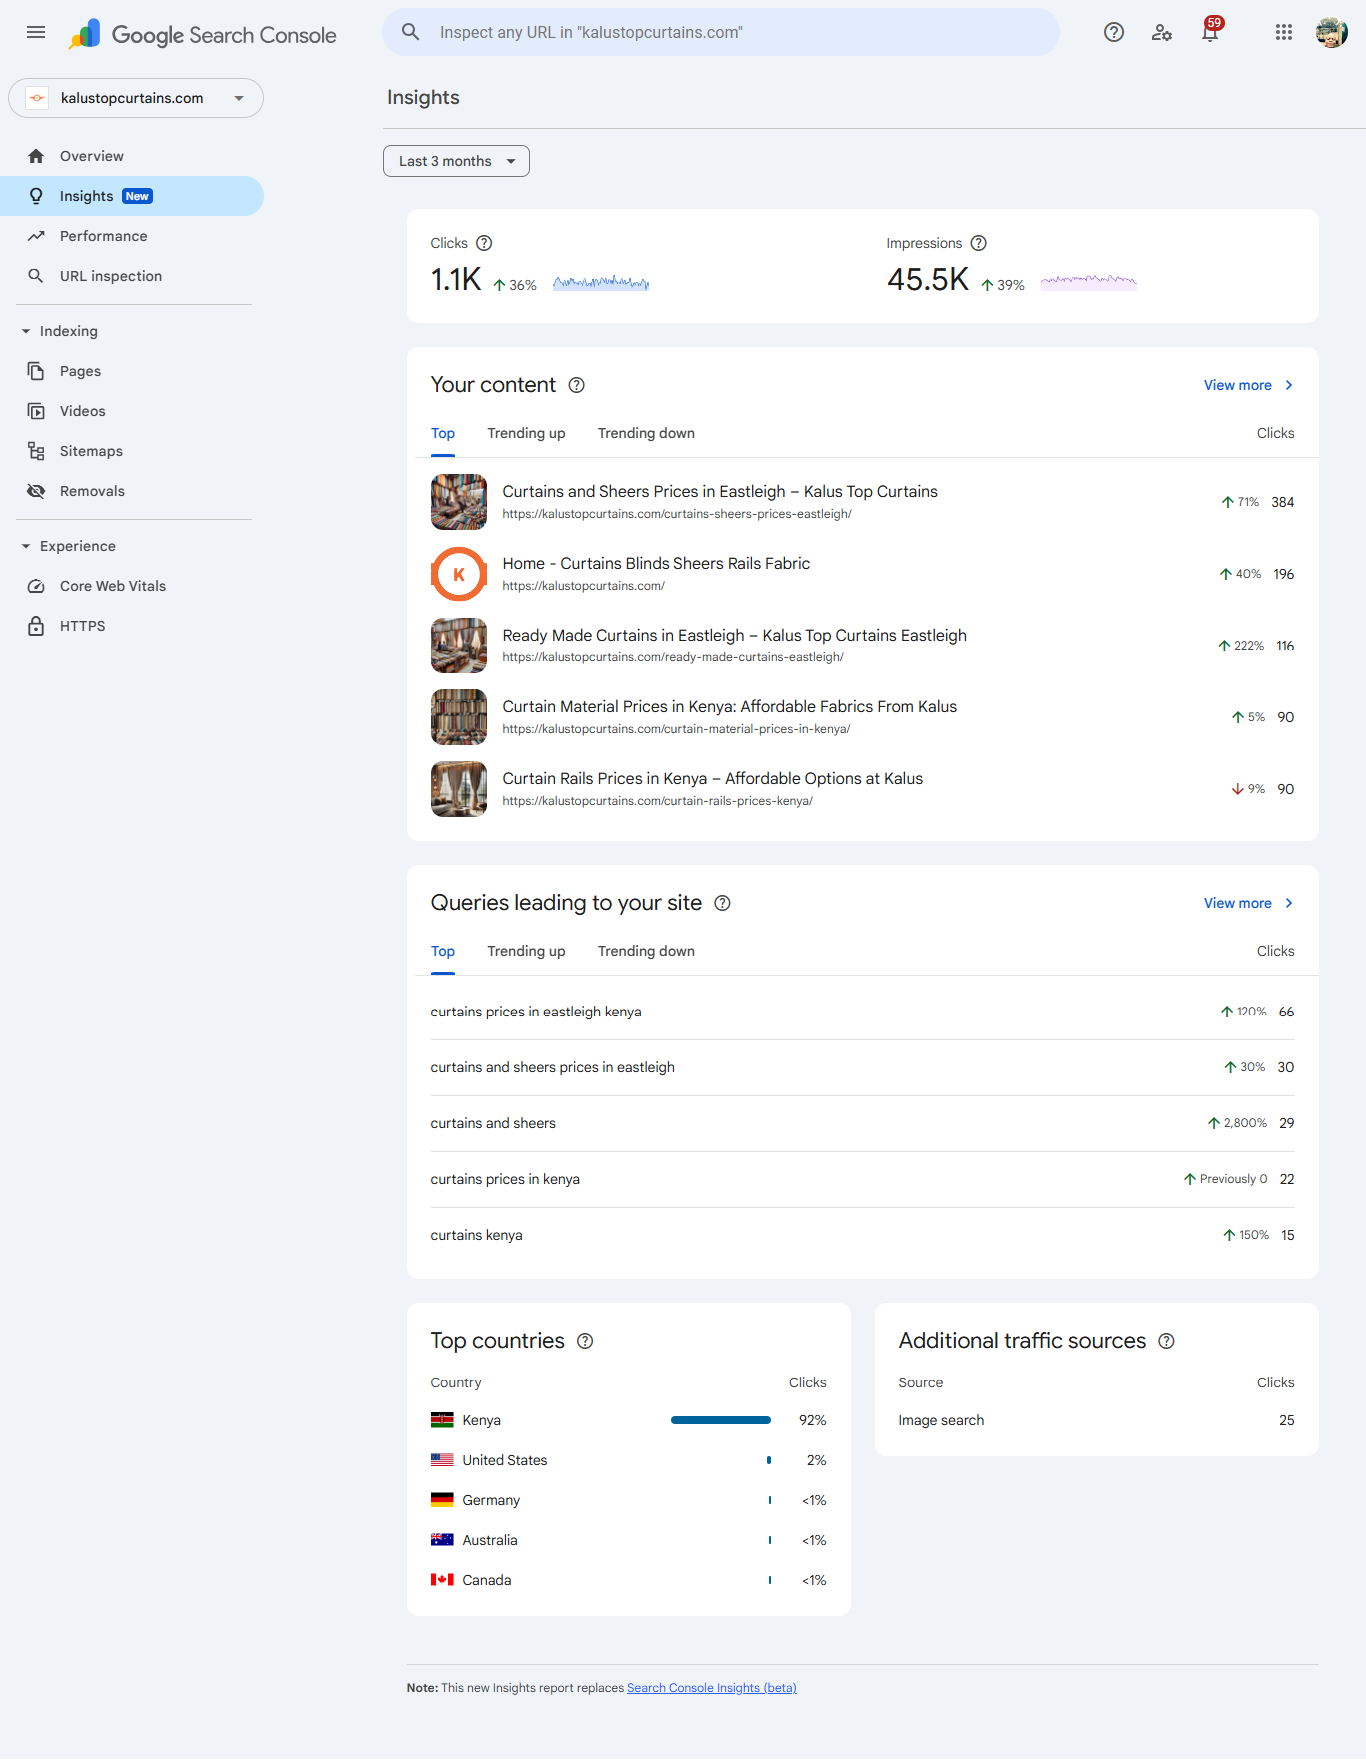The height and width of the screenshot is (1763, 1366).
Task: Click the Core Web Vitals gauge icon
Action: [36, 586]
